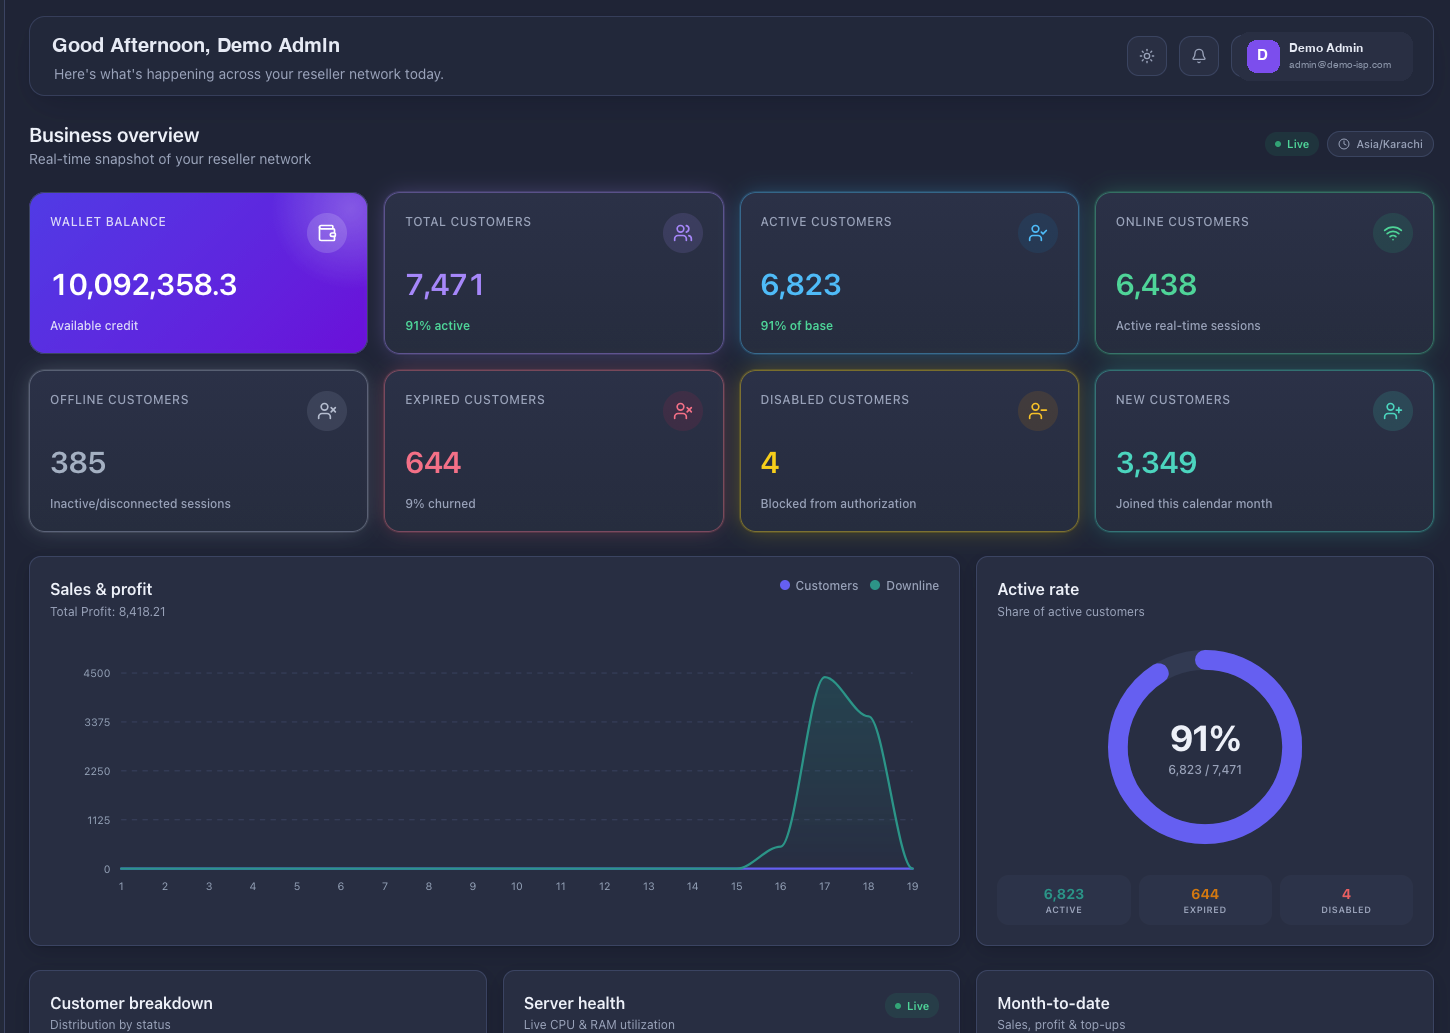Viewport: 1450px width, 1033px height.
Task: Click the Online Customers wifi icon
Action: [x=1393, y=233]
